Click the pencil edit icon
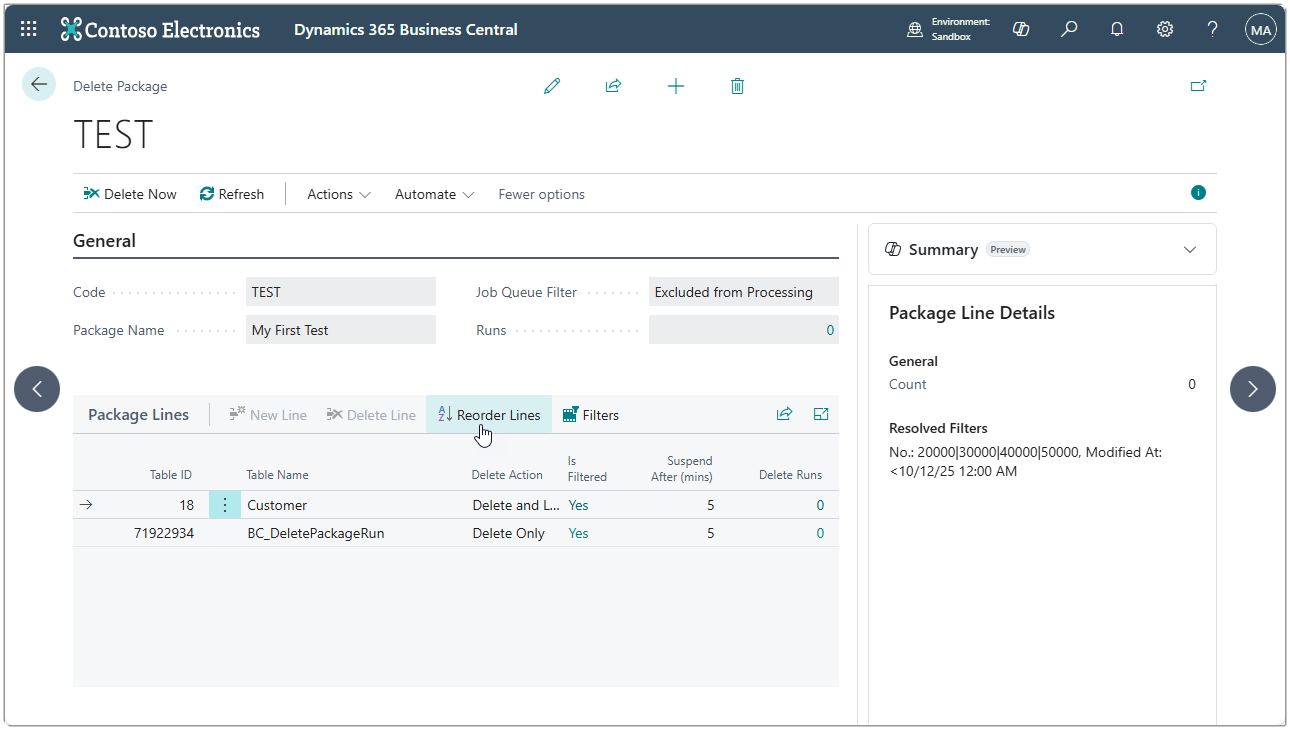The image size is (1290, 730). pyautogui.click(x=552, y=86)
